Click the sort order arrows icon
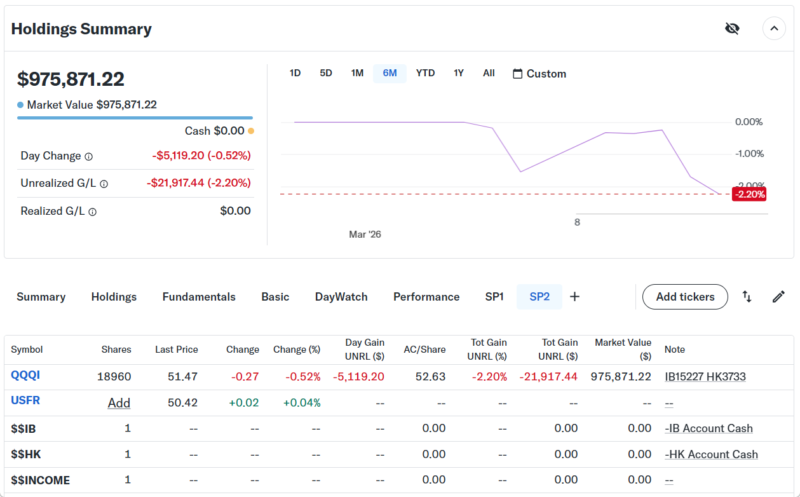Image resolution: width=800 pixels, height=497 pixels. 747,297
